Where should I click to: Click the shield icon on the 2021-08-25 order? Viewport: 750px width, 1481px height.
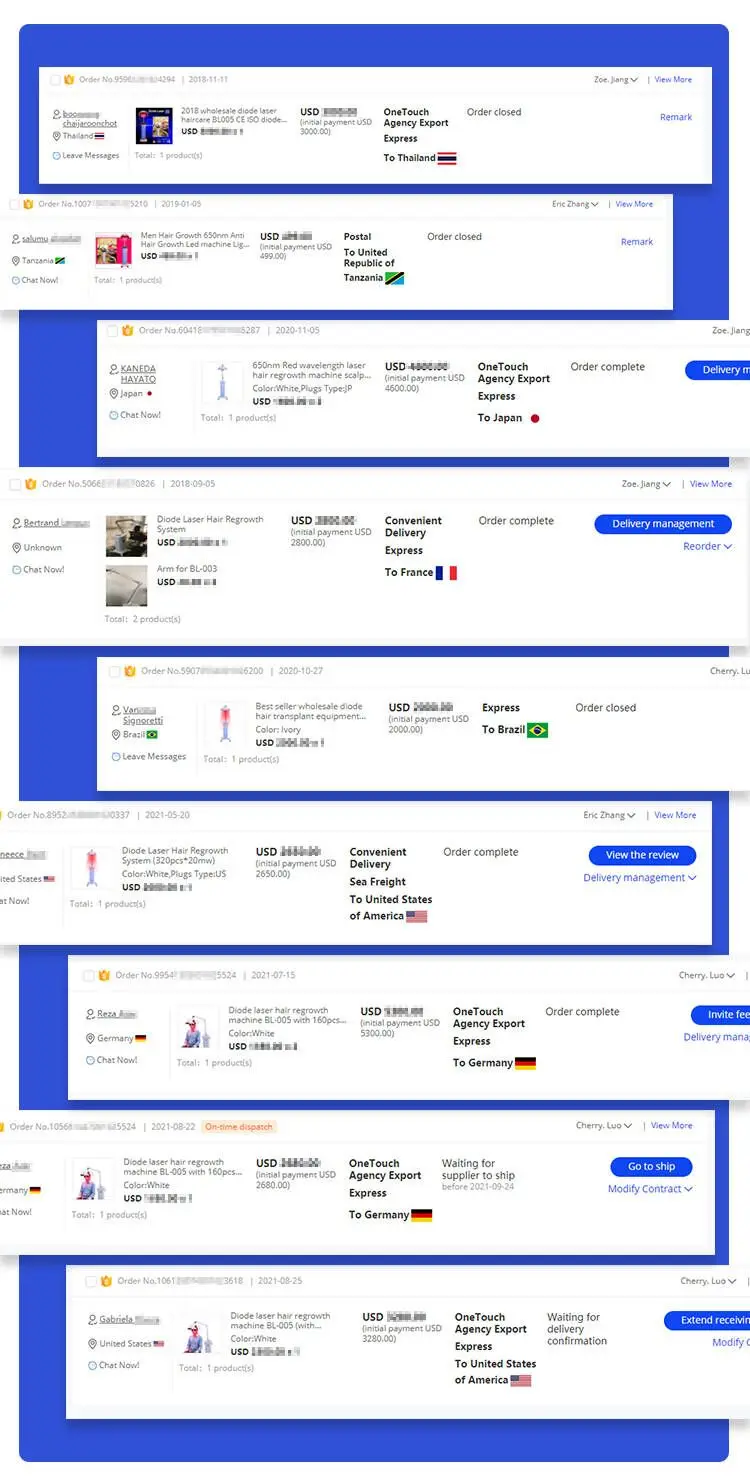coord(107,1281)
